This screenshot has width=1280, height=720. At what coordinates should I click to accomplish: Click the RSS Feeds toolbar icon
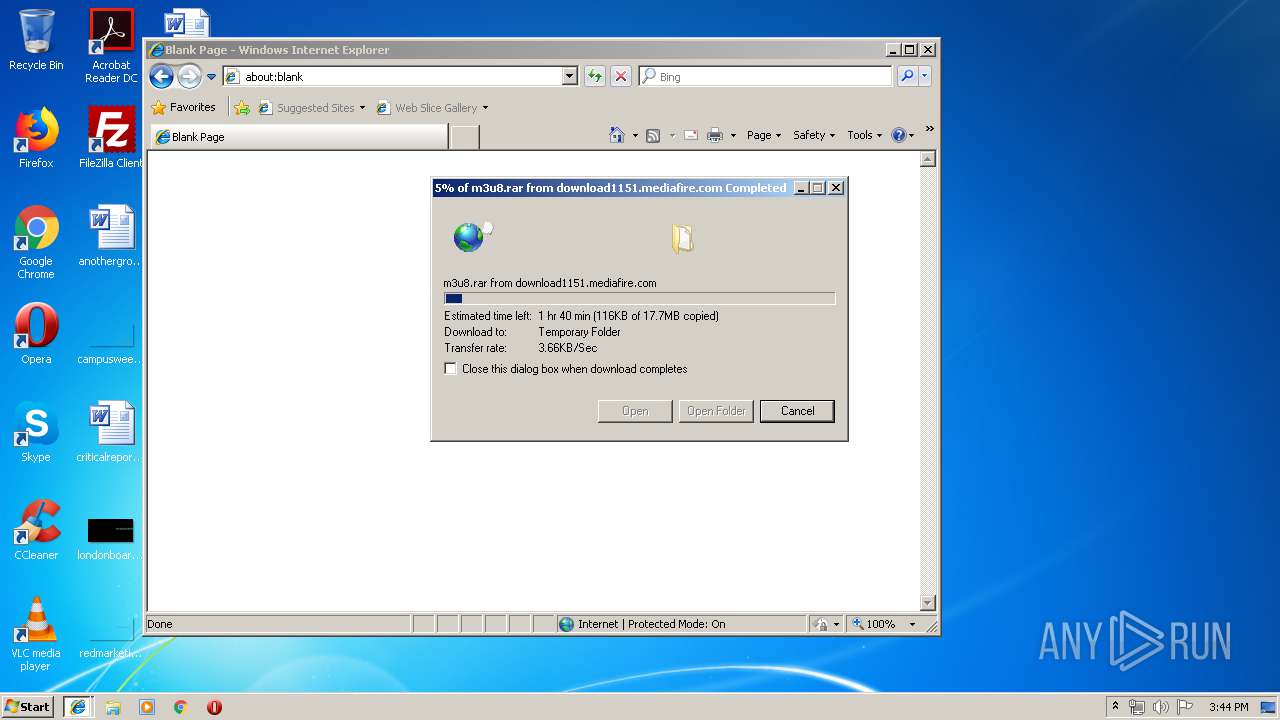[x=653, y=135]
